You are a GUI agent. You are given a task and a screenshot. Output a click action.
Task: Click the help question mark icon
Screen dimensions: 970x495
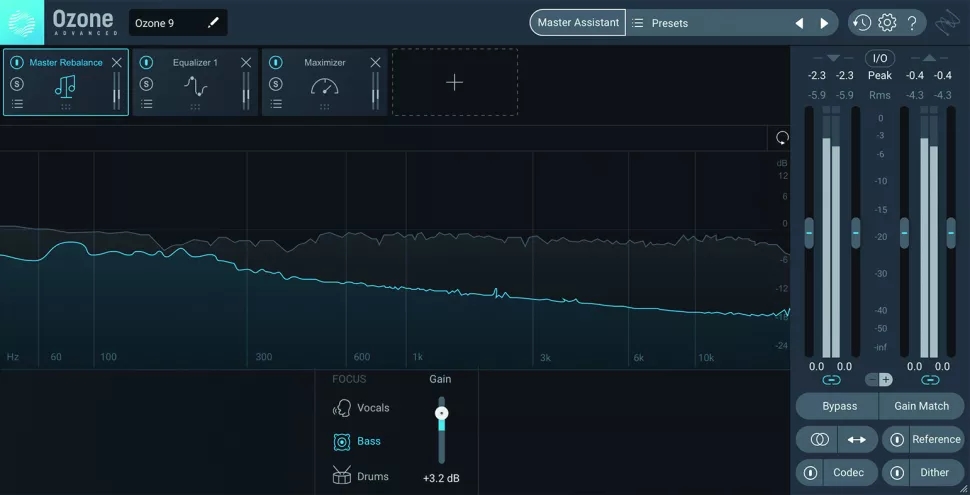tap(912, 23)
